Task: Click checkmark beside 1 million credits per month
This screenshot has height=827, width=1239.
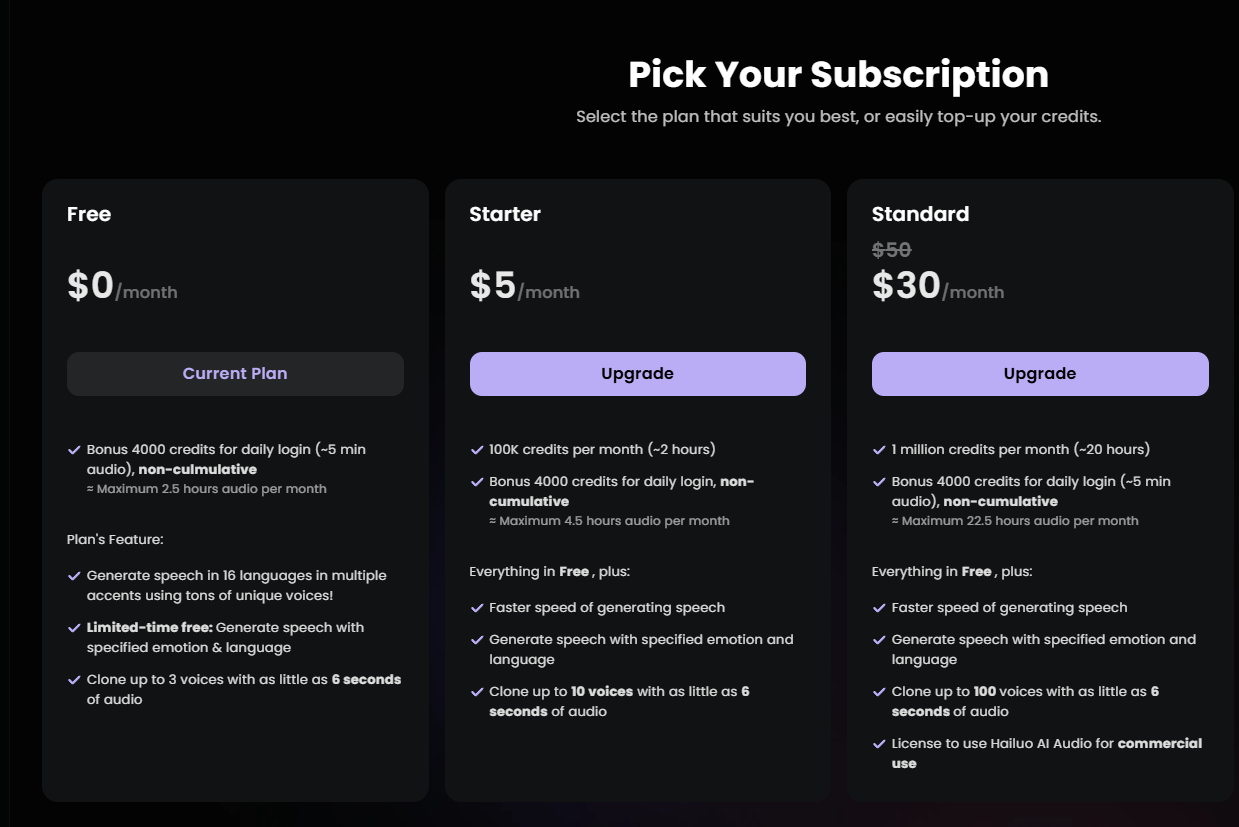Action: coord(879,450)
